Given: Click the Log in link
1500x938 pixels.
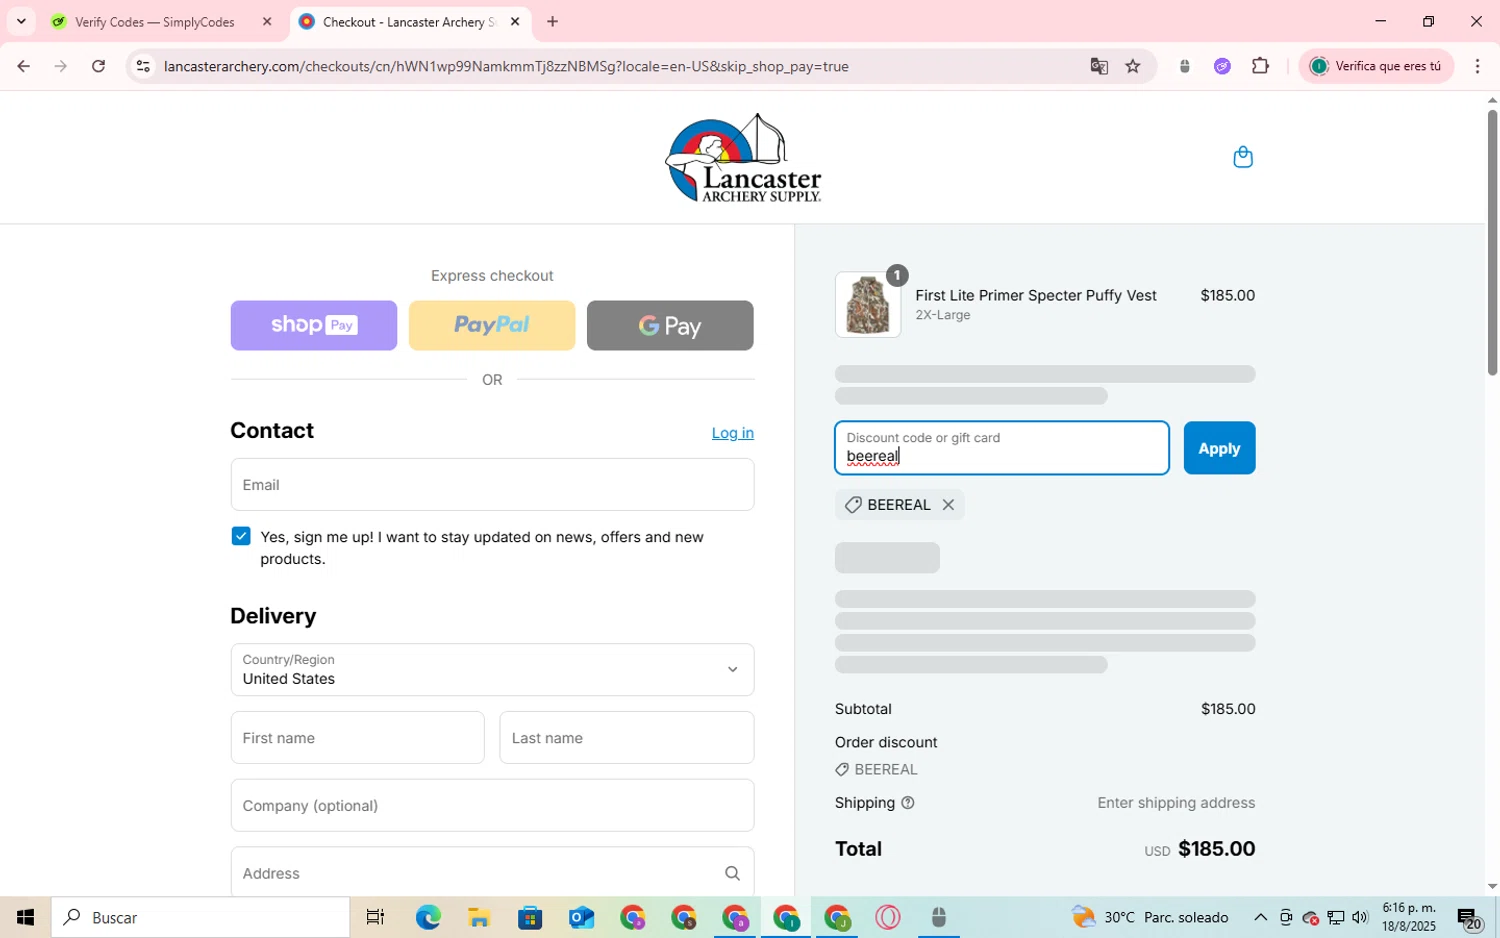Looking at the screenshot, I should click(733, 433).
